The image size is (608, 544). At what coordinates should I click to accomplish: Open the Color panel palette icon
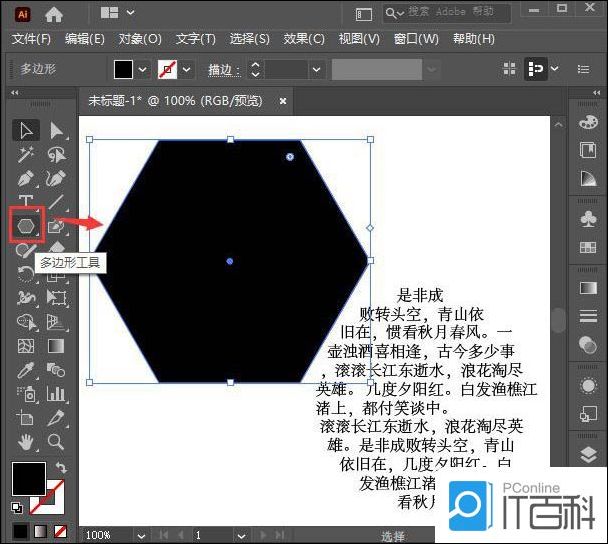588,123
